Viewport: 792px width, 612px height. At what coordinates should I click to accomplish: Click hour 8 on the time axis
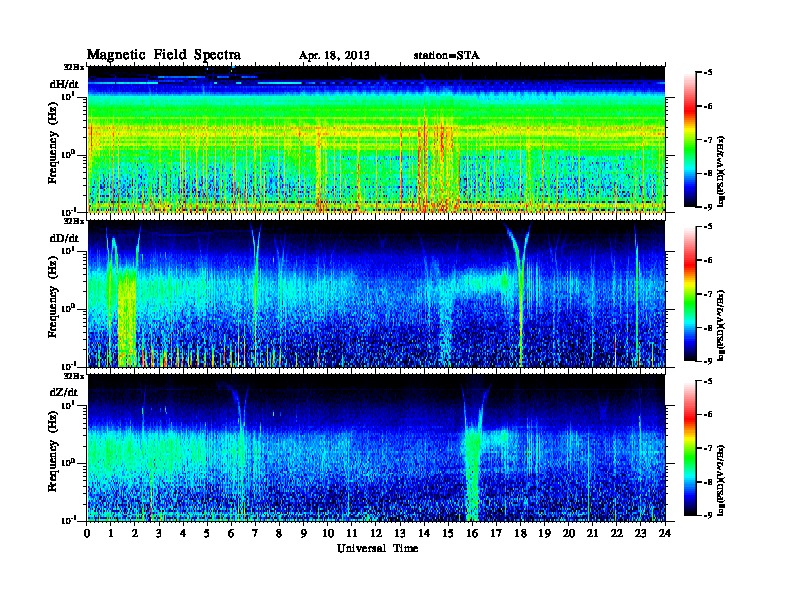[280, 534]
